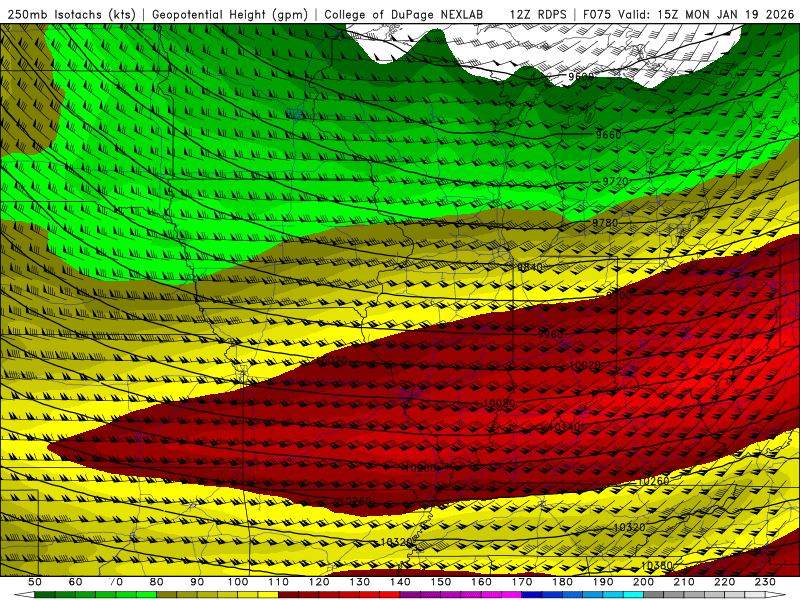Click the 10380 height contour label
The image size is (800, 600).
(x=657, y=565)
